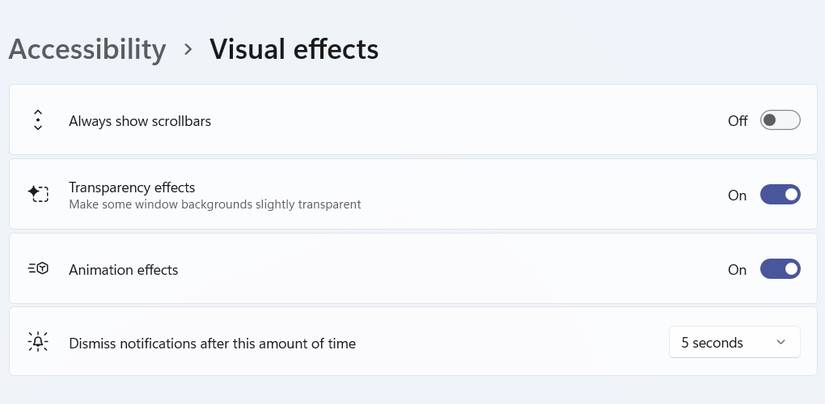Turn off the Transparency effects switch
The height and width of the screenshot is (404, 825).
pos(780,195)
